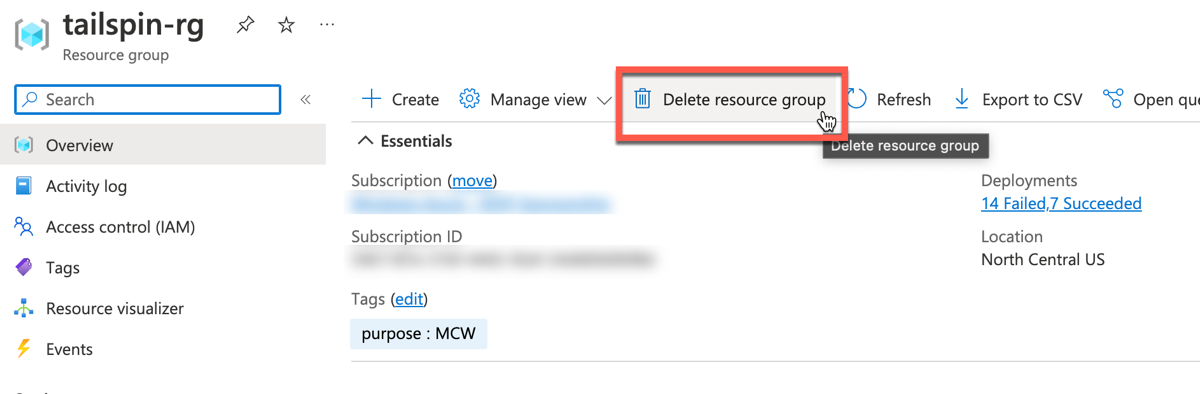Open the ellipsis more options menu

click(327, 25)
